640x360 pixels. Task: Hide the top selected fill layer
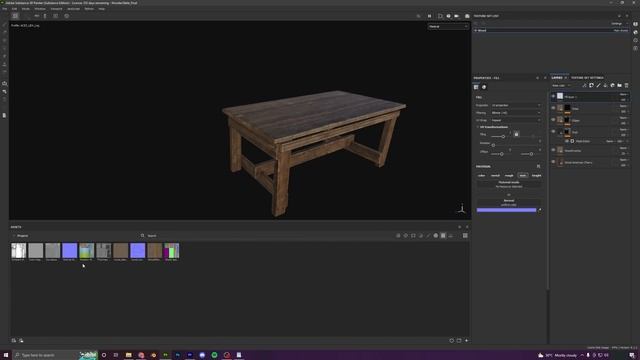coord(553,97)
